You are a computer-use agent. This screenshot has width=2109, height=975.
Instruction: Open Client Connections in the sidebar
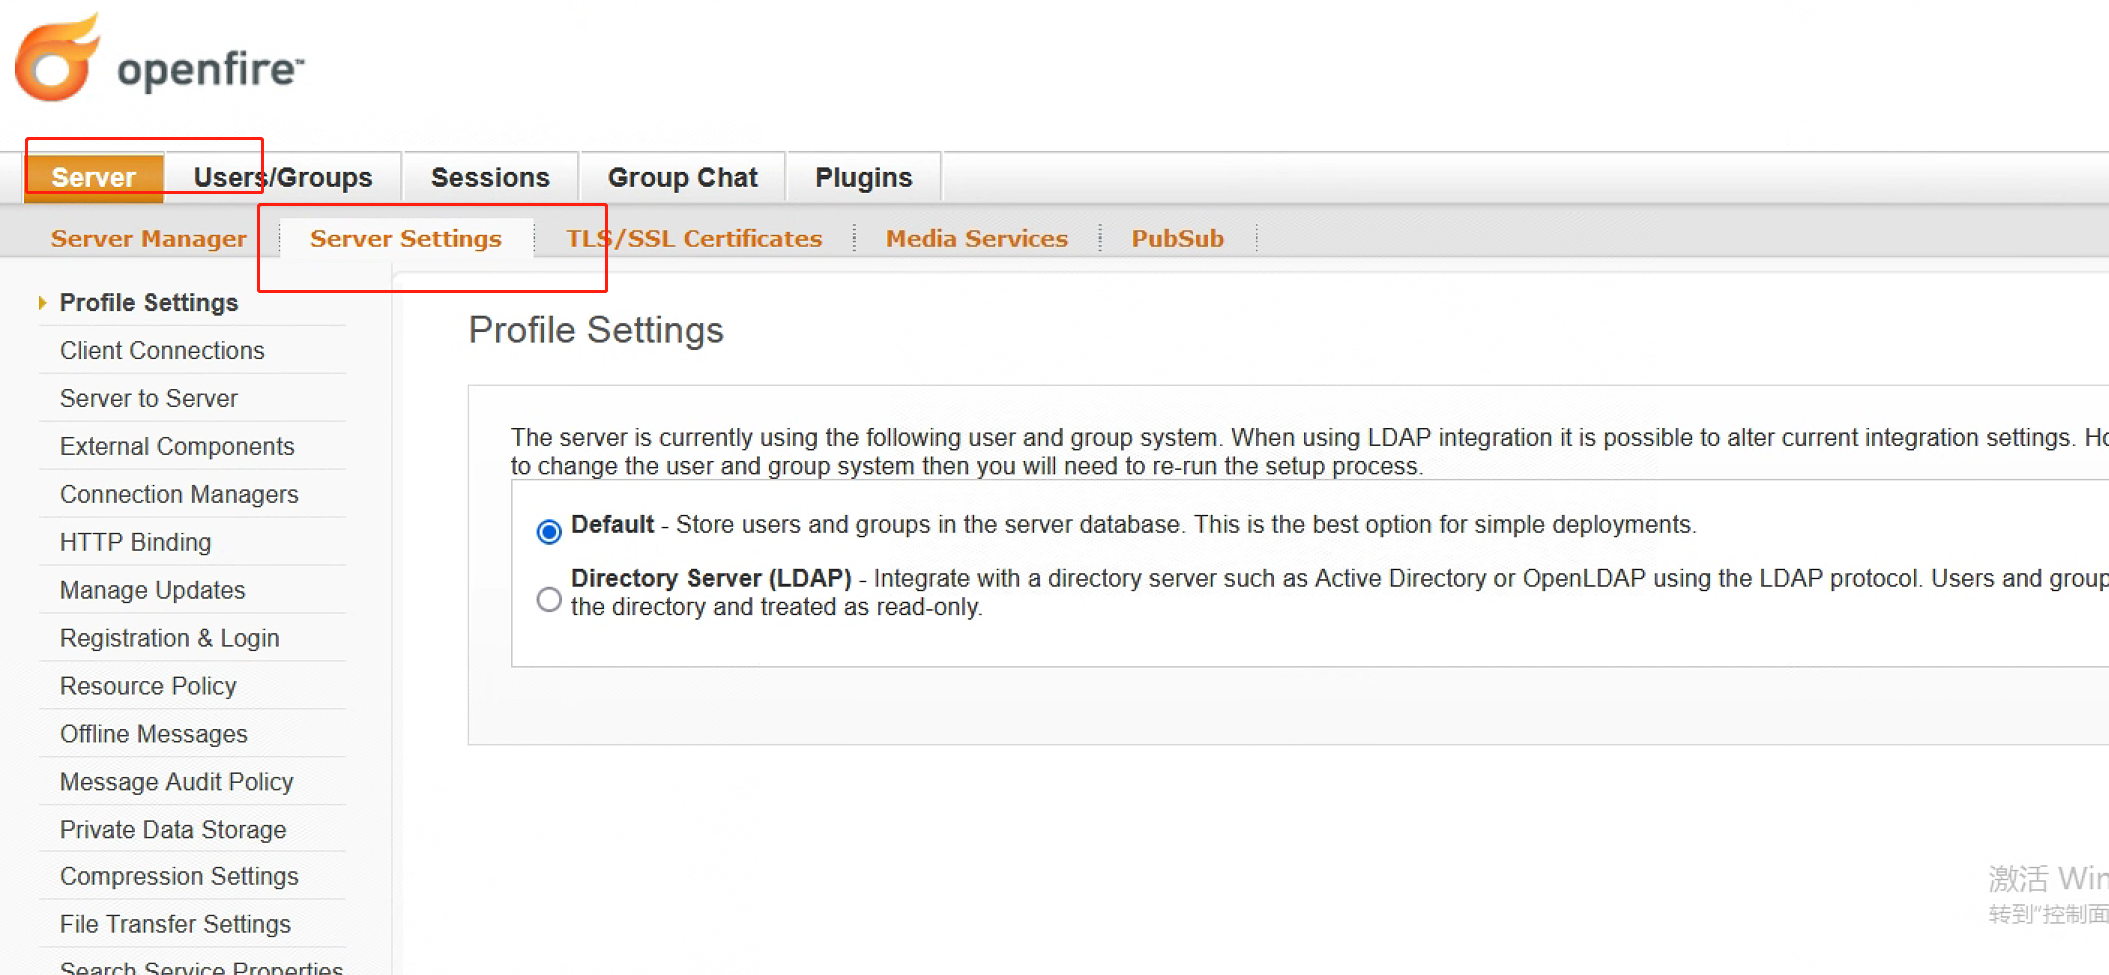click(x=162, y=350)
